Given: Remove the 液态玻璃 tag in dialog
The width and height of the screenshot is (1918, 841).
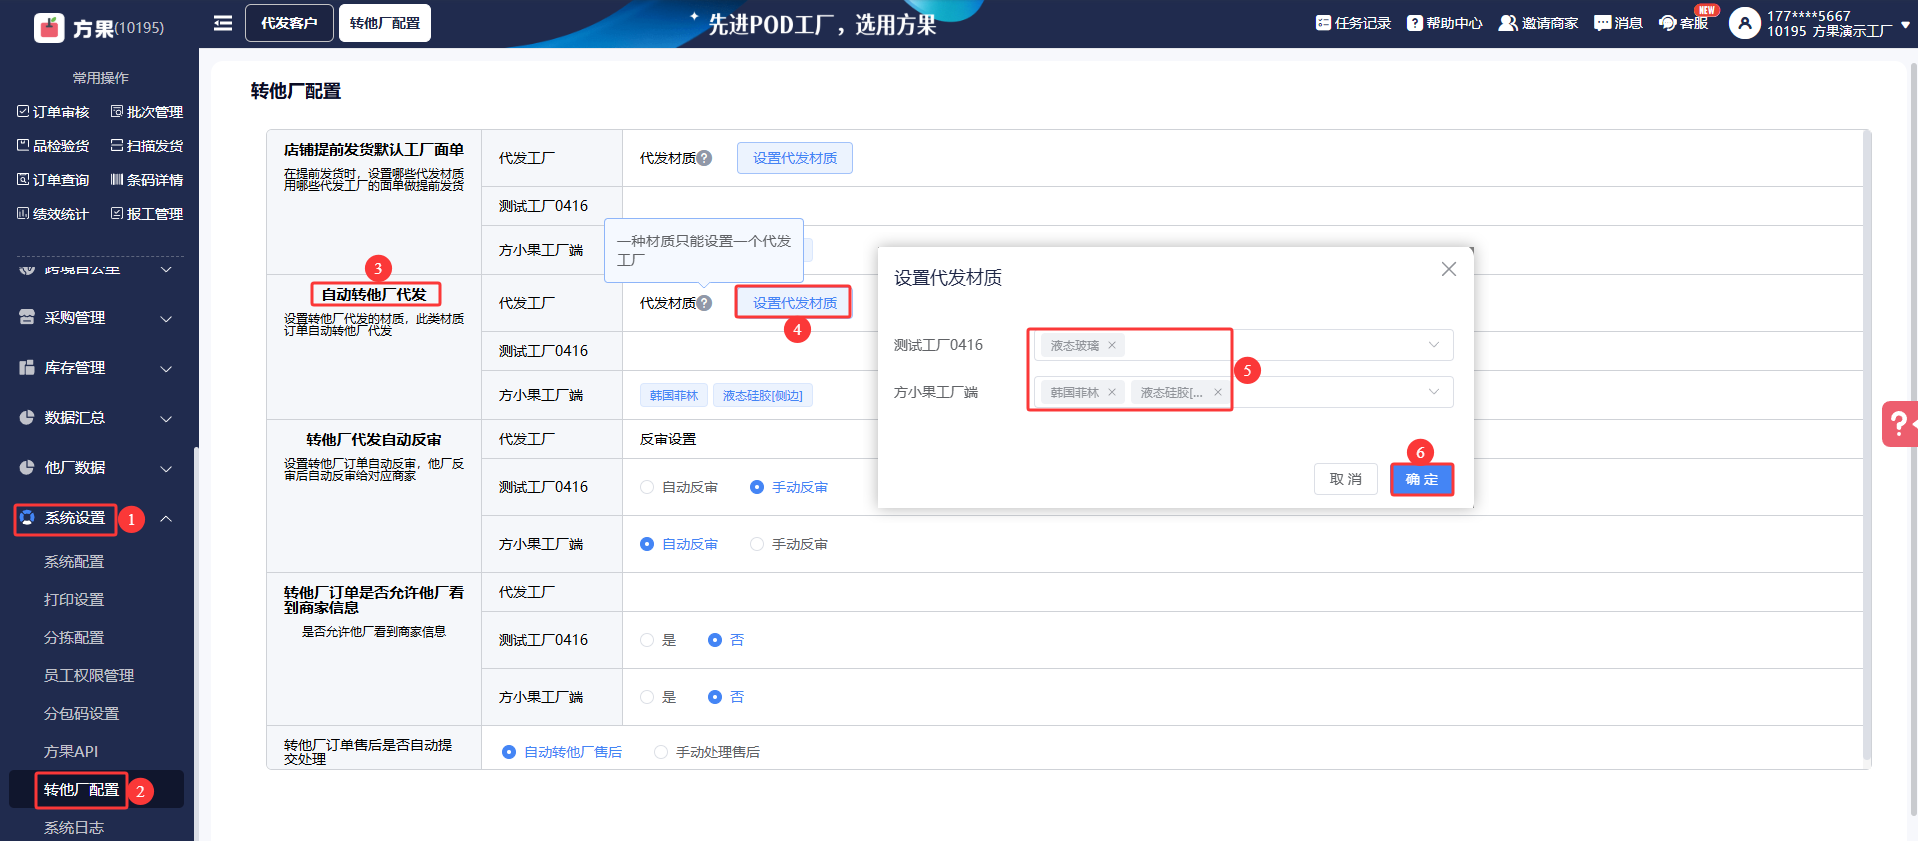Looking at the screenshot, I should tap(1111, 345).
